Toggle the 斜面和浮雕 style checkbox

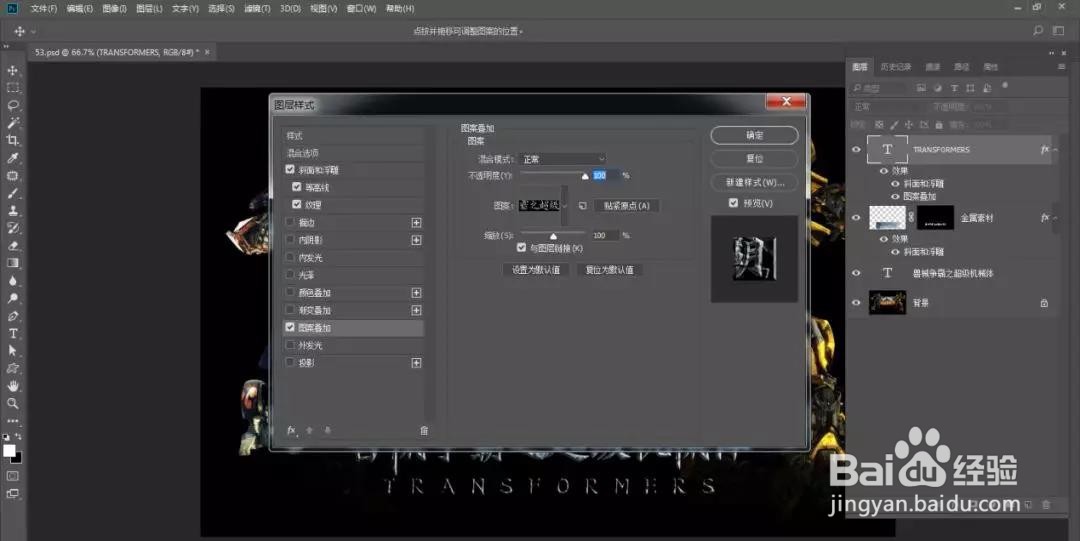coord(290,170)
